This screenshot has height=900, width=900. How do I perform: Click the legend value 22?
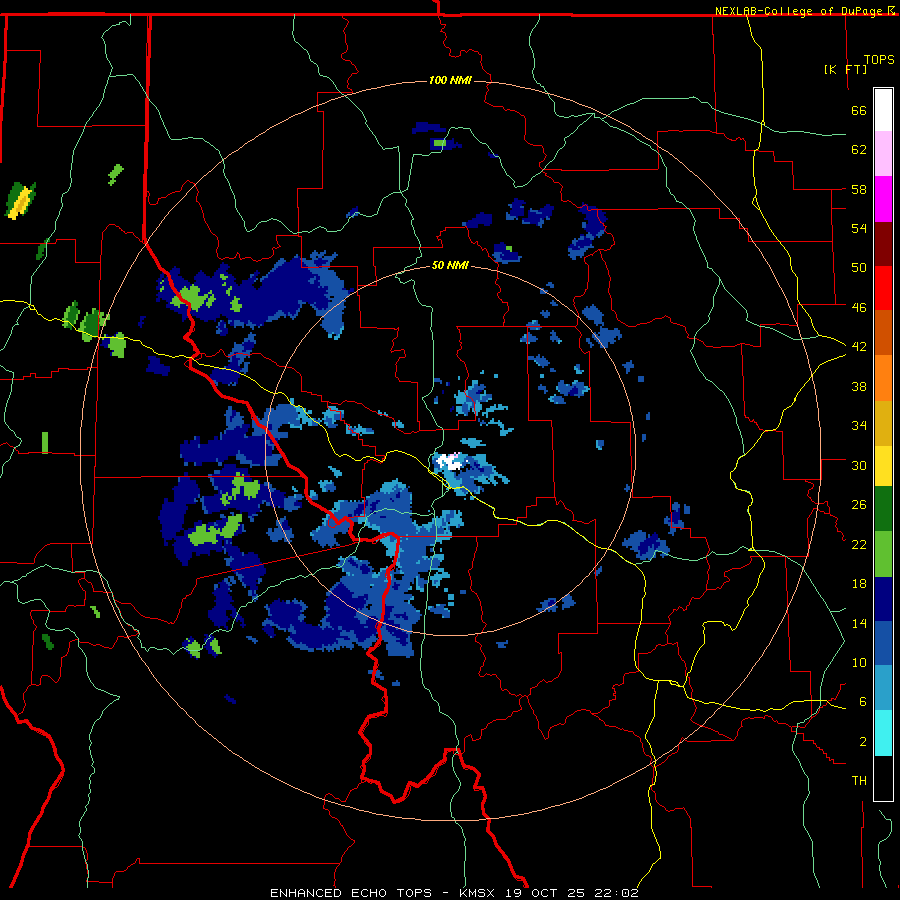pyautogui.click(x=859, y=544)
